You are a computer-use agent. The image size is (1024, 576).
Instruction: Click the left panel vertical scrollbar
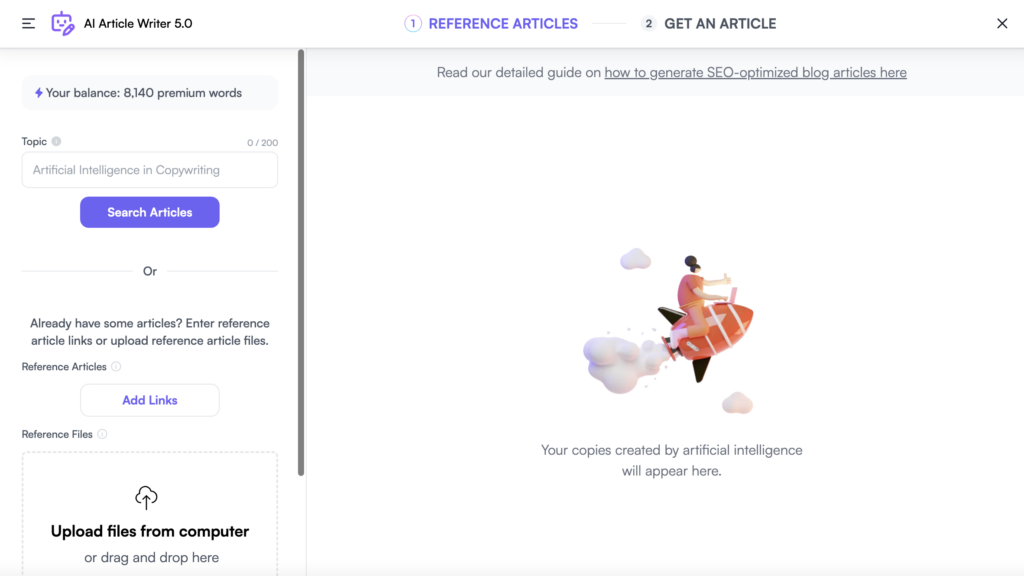[301, 263]
